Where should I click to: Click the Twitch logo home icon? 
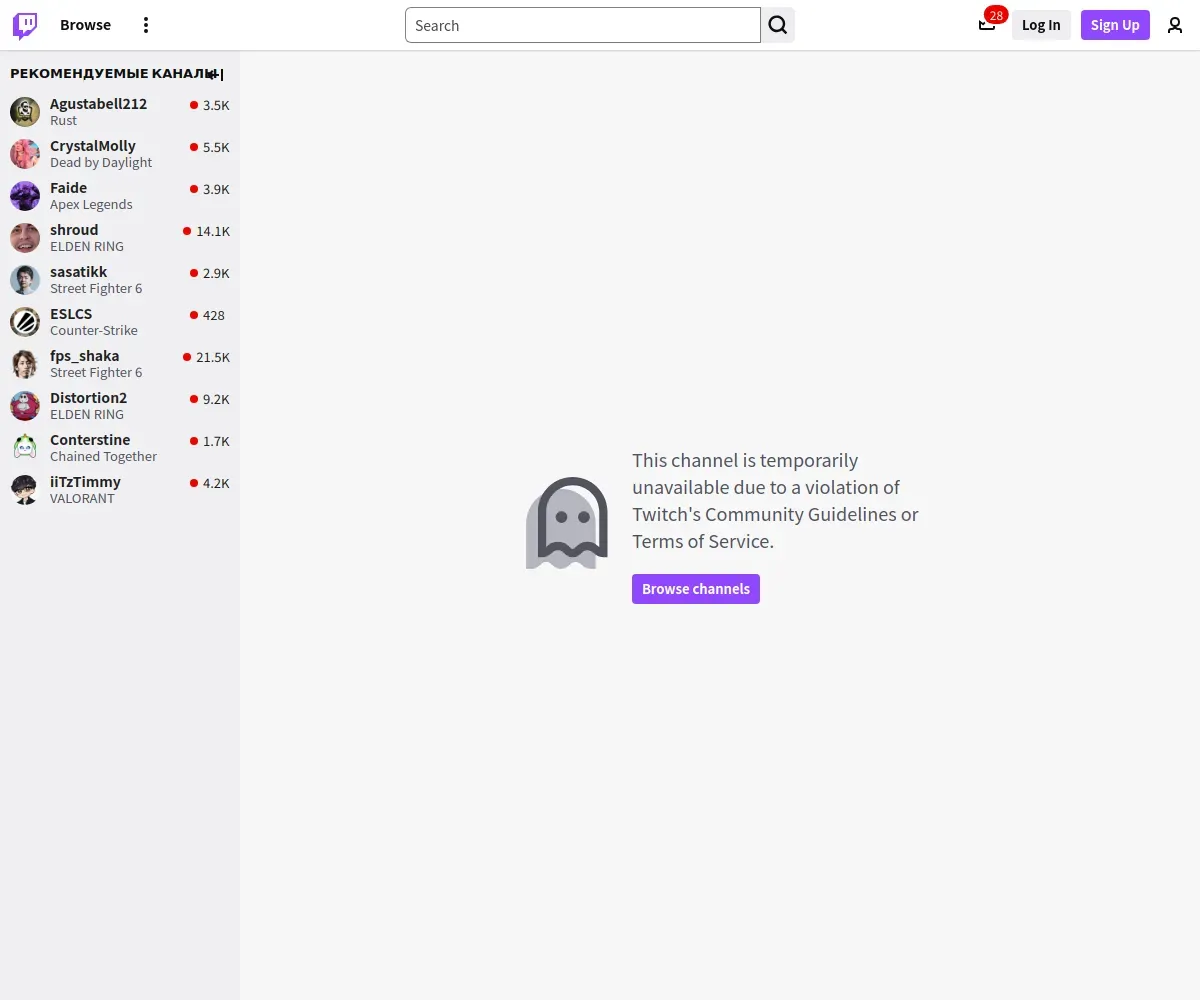25,26
